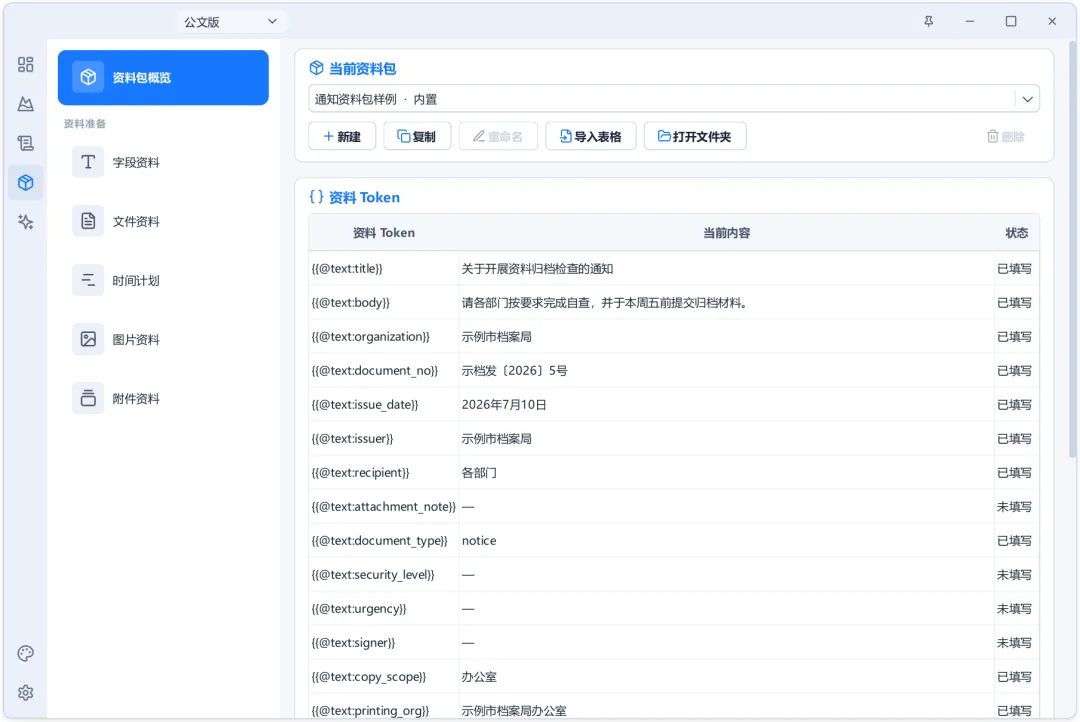Click the 资料 Token column header
This screenshot has height=722, width=1080.
384,233
